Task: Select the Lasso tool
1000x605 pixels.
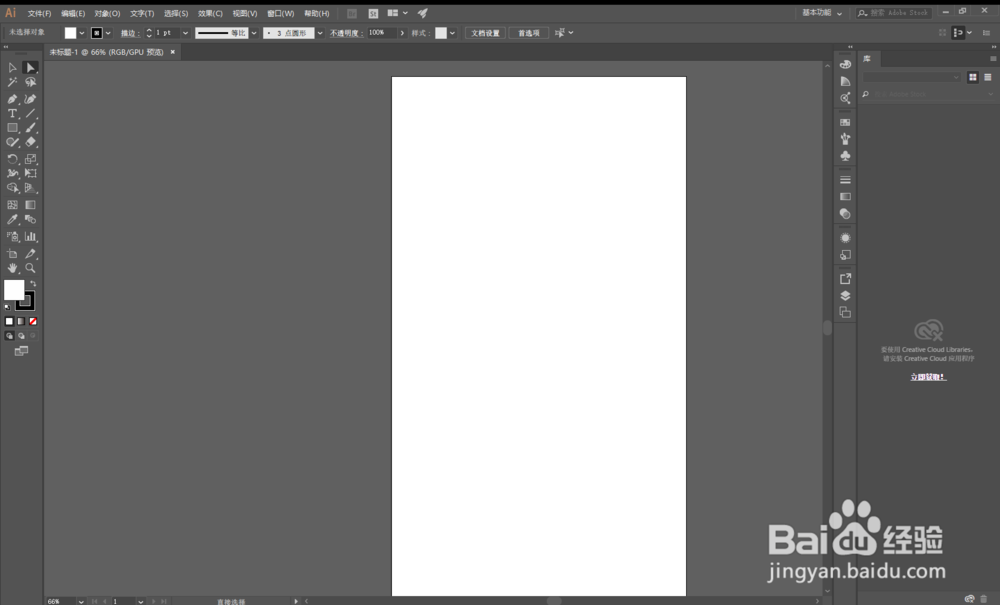Action: coord(30,82)
